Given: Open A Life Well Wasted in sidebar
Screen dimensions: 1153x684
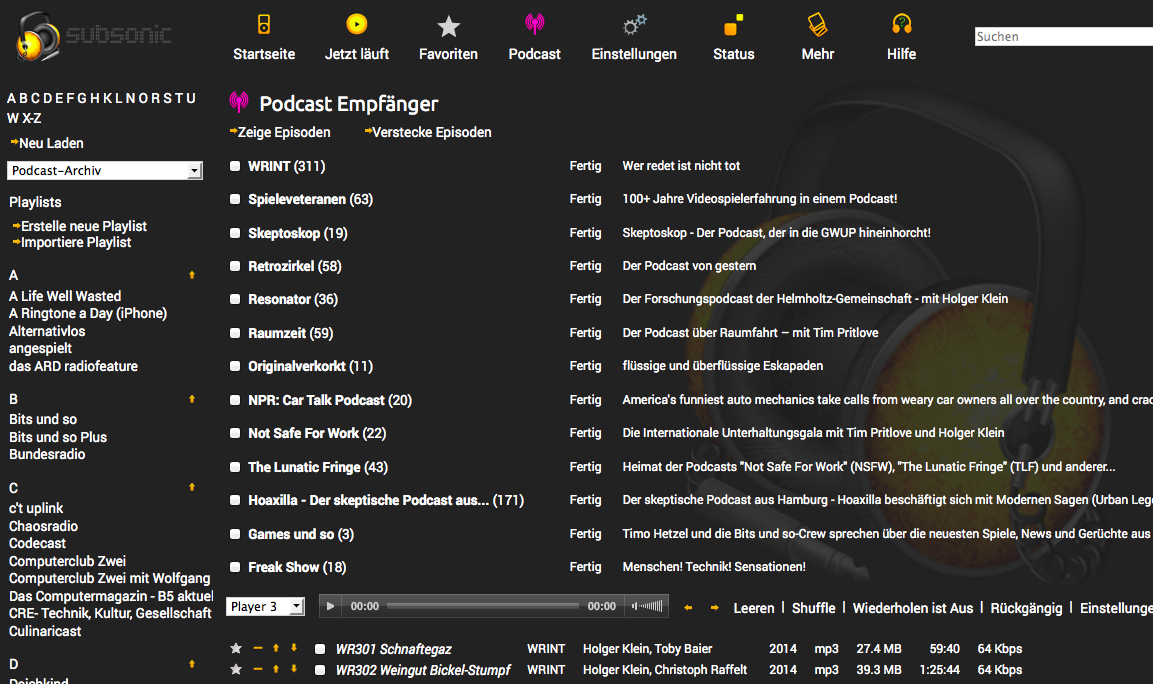Looking at the screenshot, I should (x=65, y=296).
